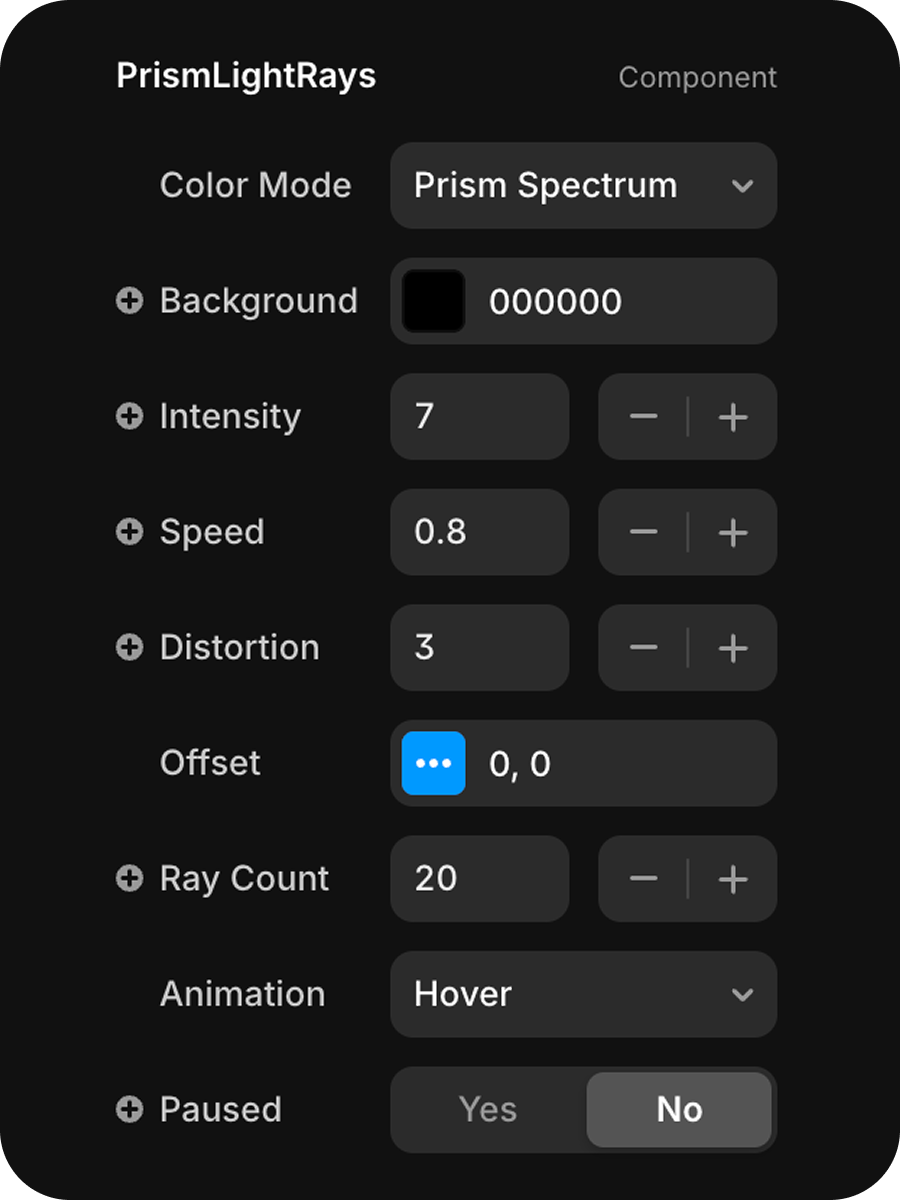Open the Color Mode dropdown
The height and width of the screenshot is (1200, 900).
pos(583,186)
